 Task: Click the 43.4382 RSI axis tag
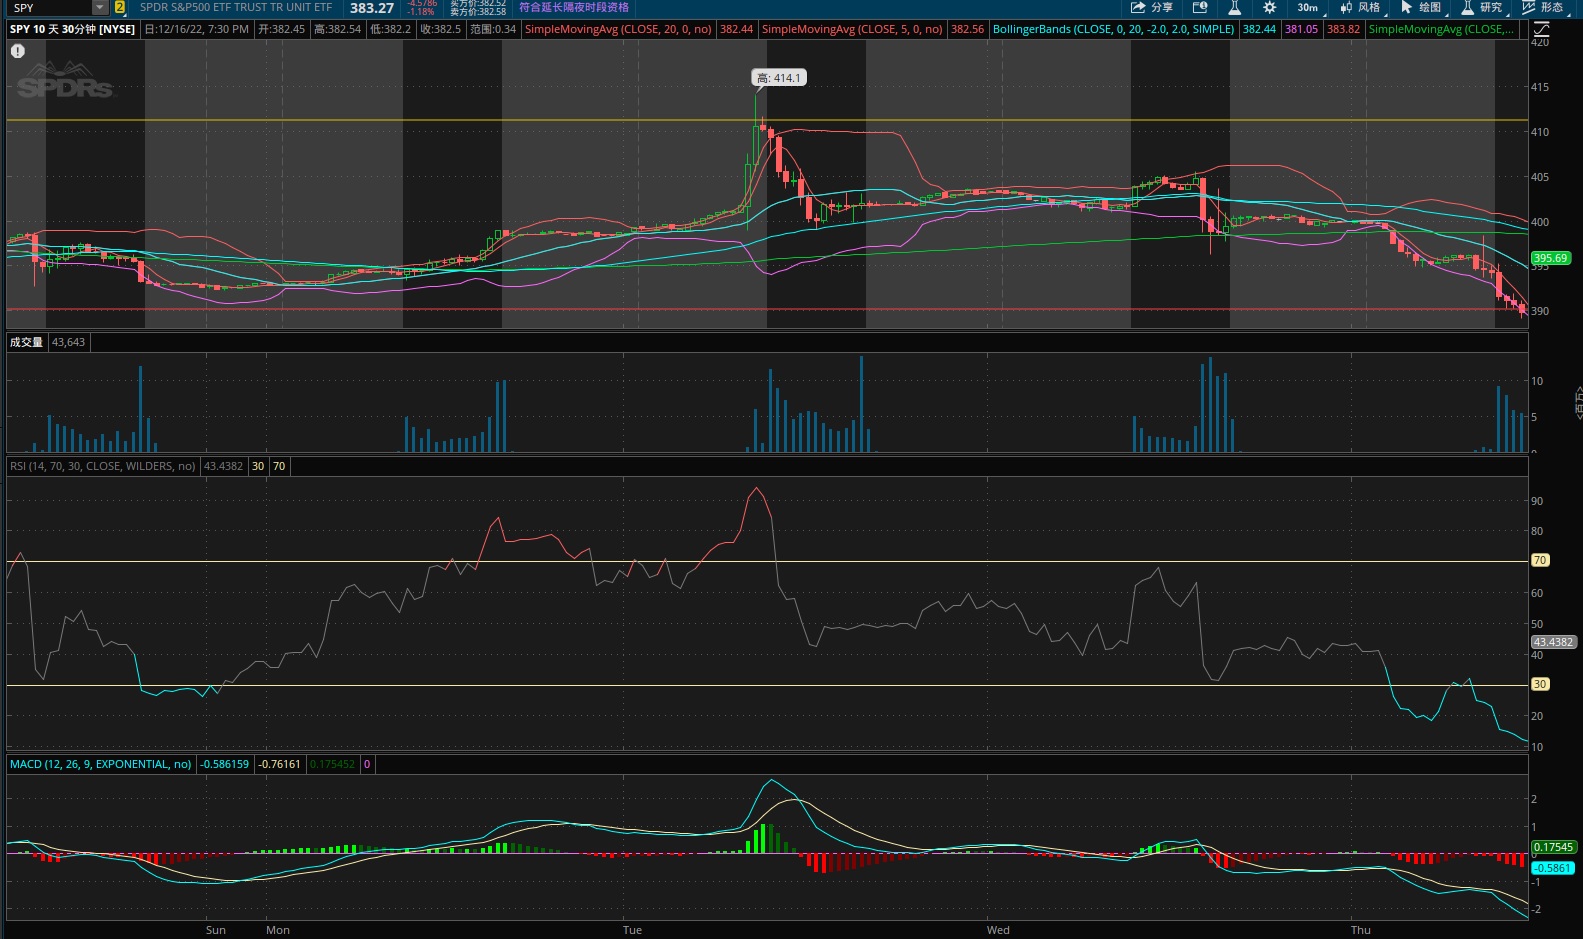pyautogui.click(x=1553, y=642)
